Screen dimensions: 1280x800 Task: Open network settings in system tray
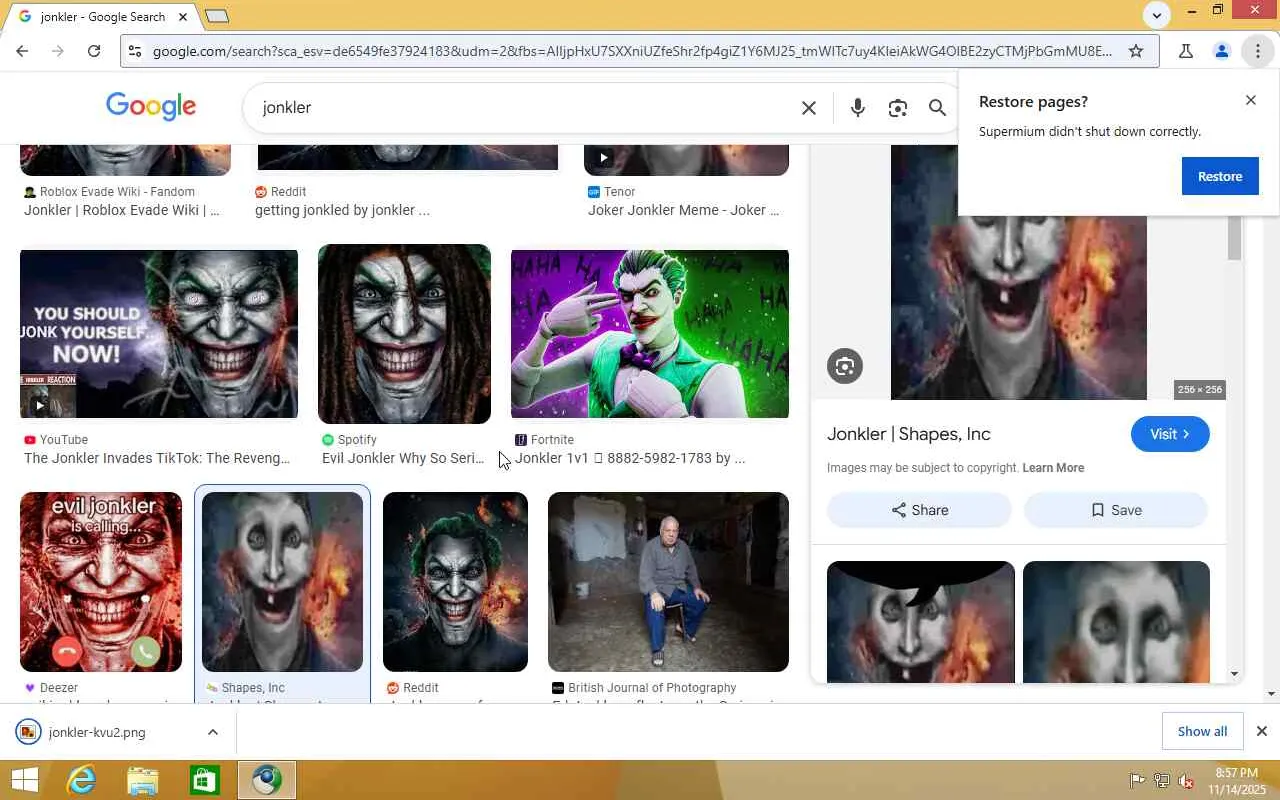[x=1161, y=780]
